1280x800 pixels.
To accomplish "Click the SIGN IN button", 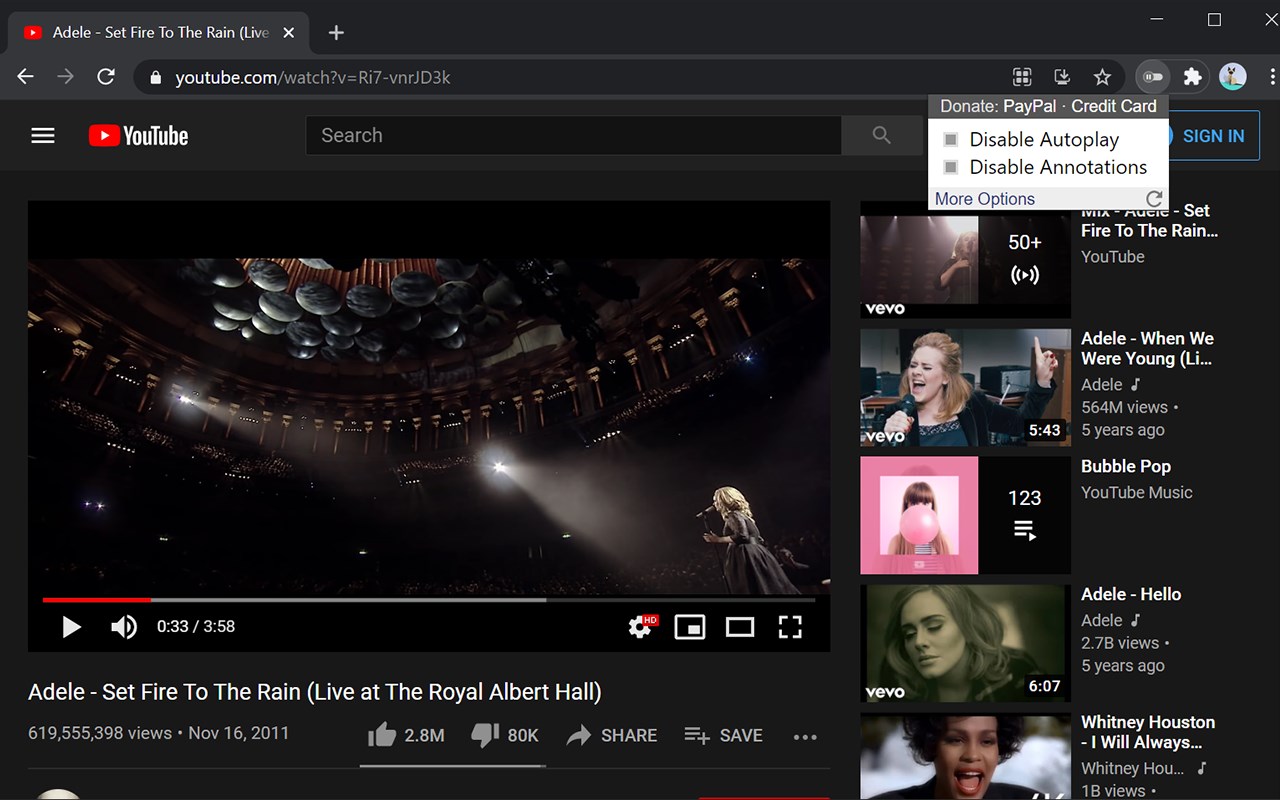I will point(1213,136).
